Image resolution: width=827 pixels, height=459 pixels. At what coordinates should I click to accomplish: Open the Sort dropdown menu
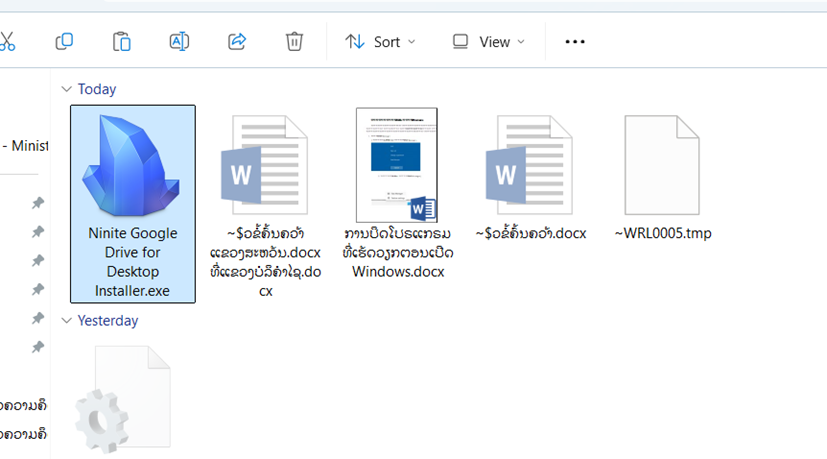[380, 42]
